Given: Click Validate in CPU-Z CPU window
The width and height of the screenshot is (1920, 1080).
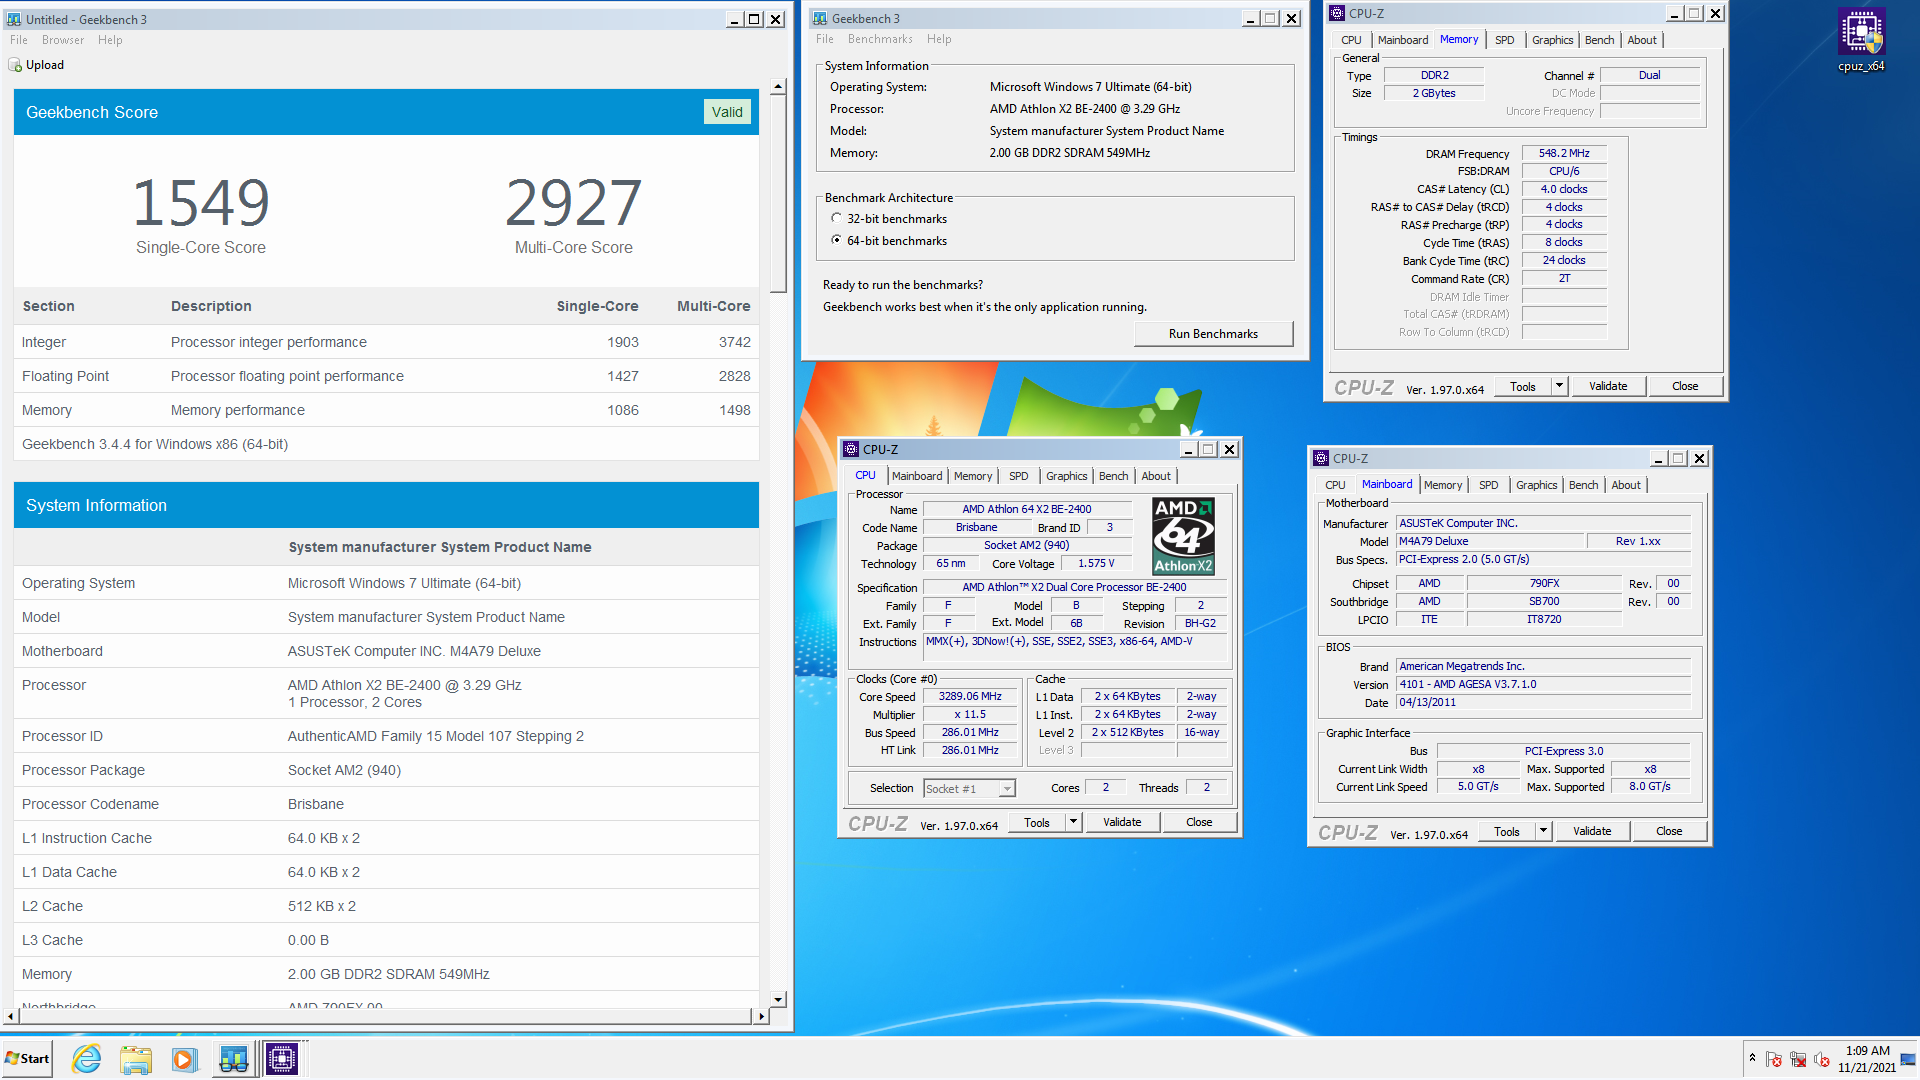Looking at the screenshot, I should 1122,822.
